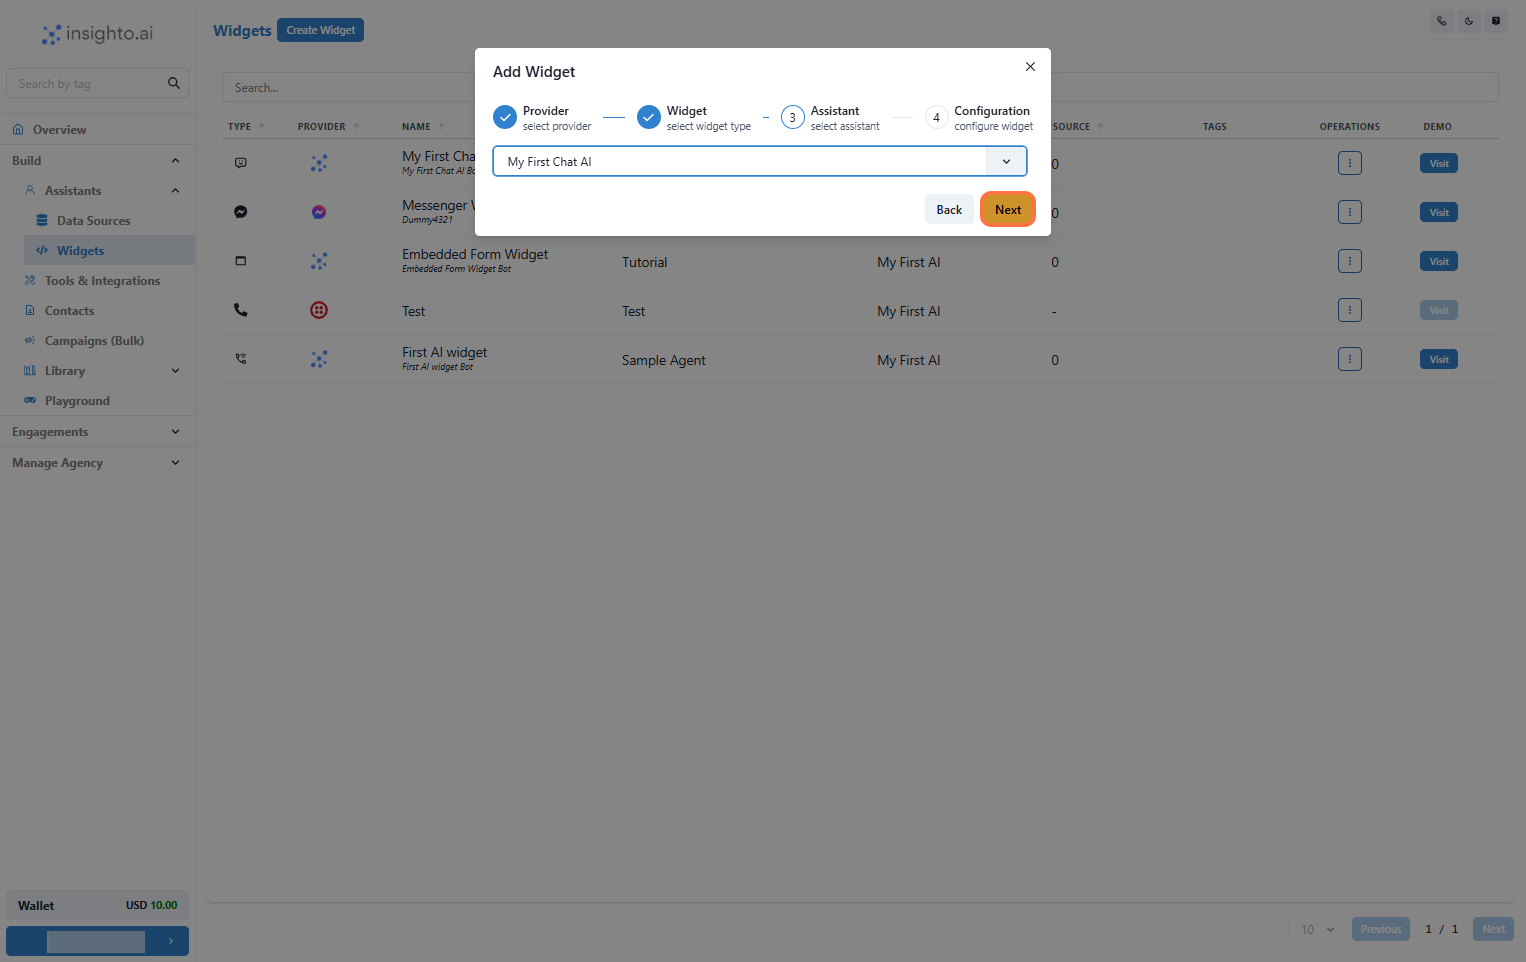Click the Messenger provider icon on Dummy4321 row
This screenshot has height=962, width=1526.
click(x=318, y=211)
